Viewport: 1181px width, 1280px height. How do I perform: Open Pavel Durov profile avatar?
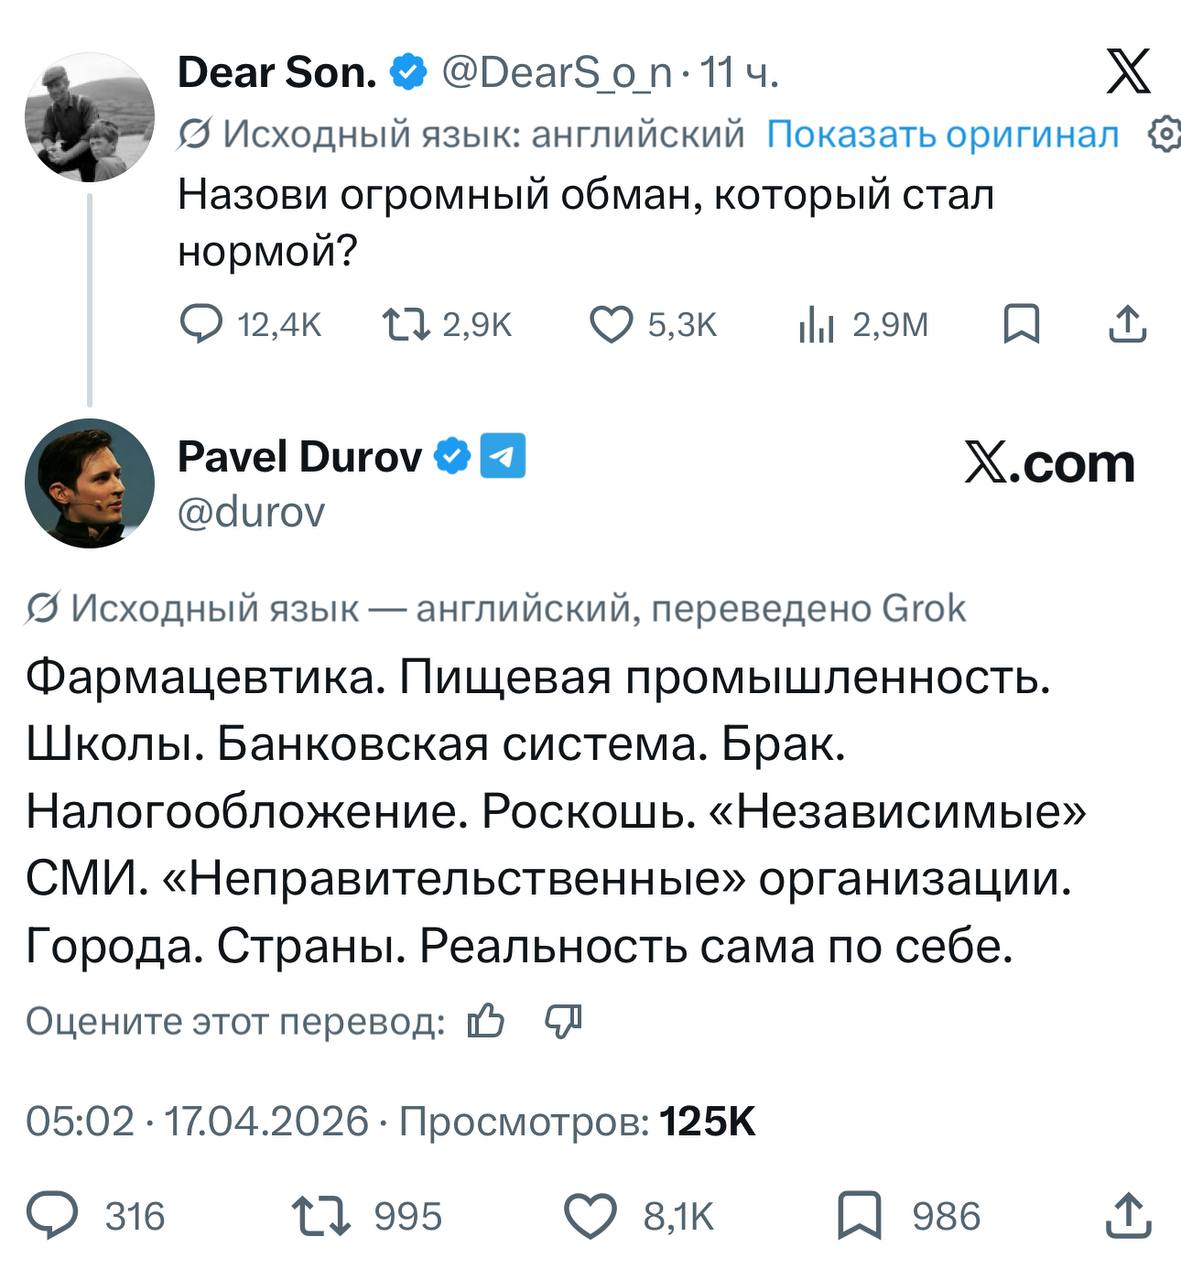pos(89,483)
